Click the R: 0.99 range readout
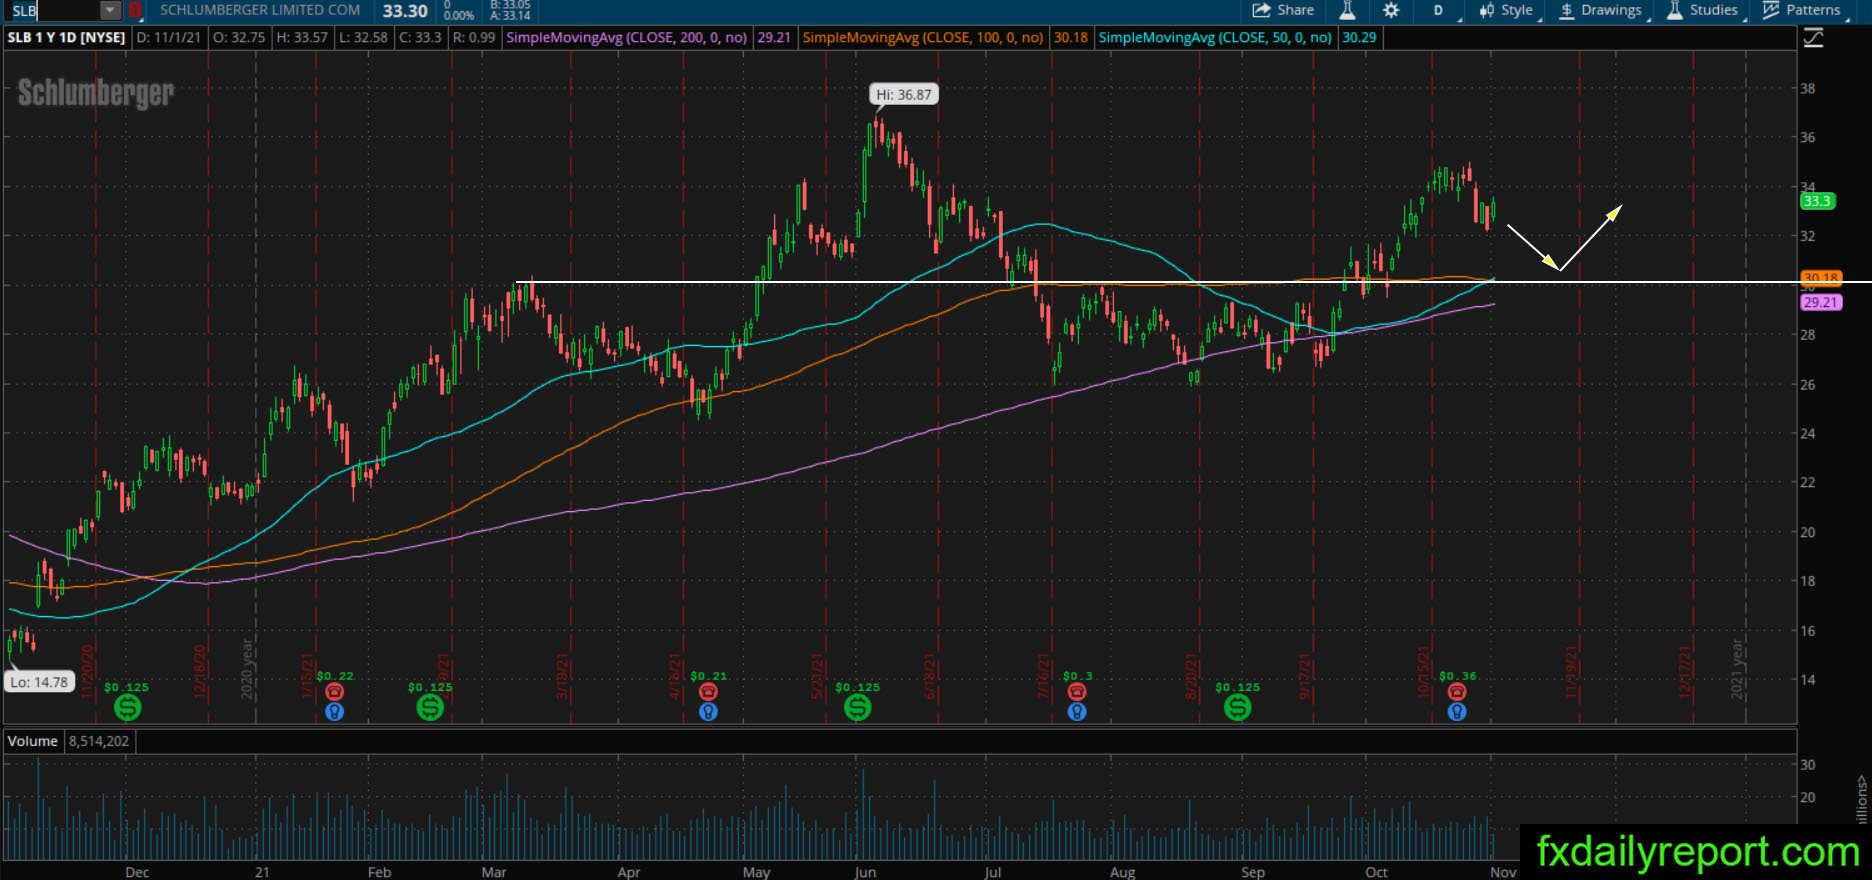1872x880 pixels. pyautogui.click(x=473, y=37)
